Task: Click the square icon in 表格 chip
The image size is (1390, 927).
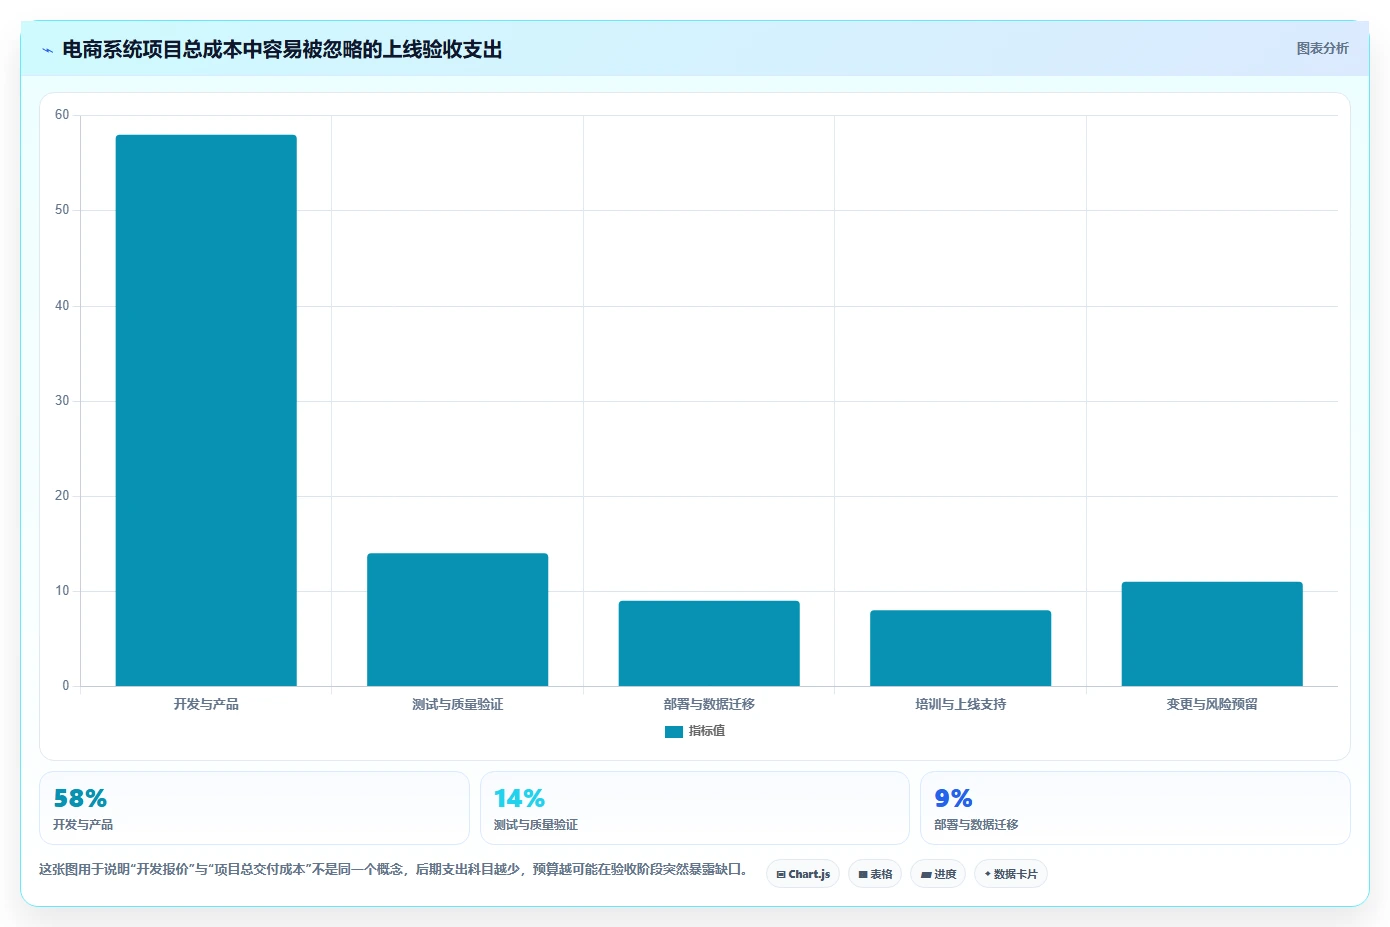Action: point(863,875)
